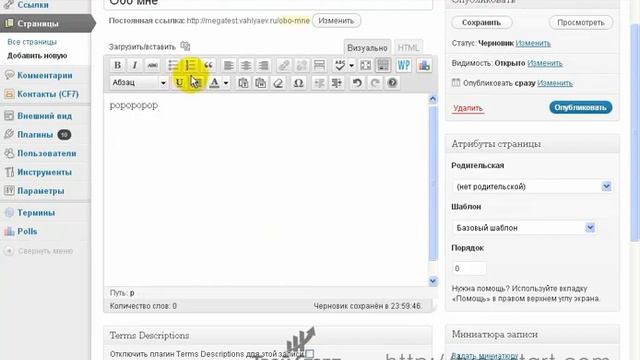The image size is (640, 360).
Task: Click the Порядок order input field
Action: (x=469, y=269)
